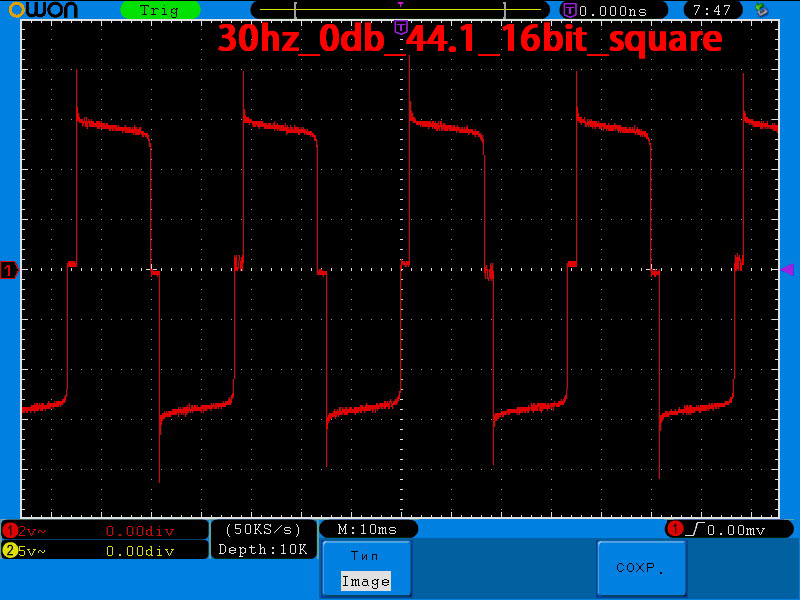Select the green Trig status indicator

point(160,10)
